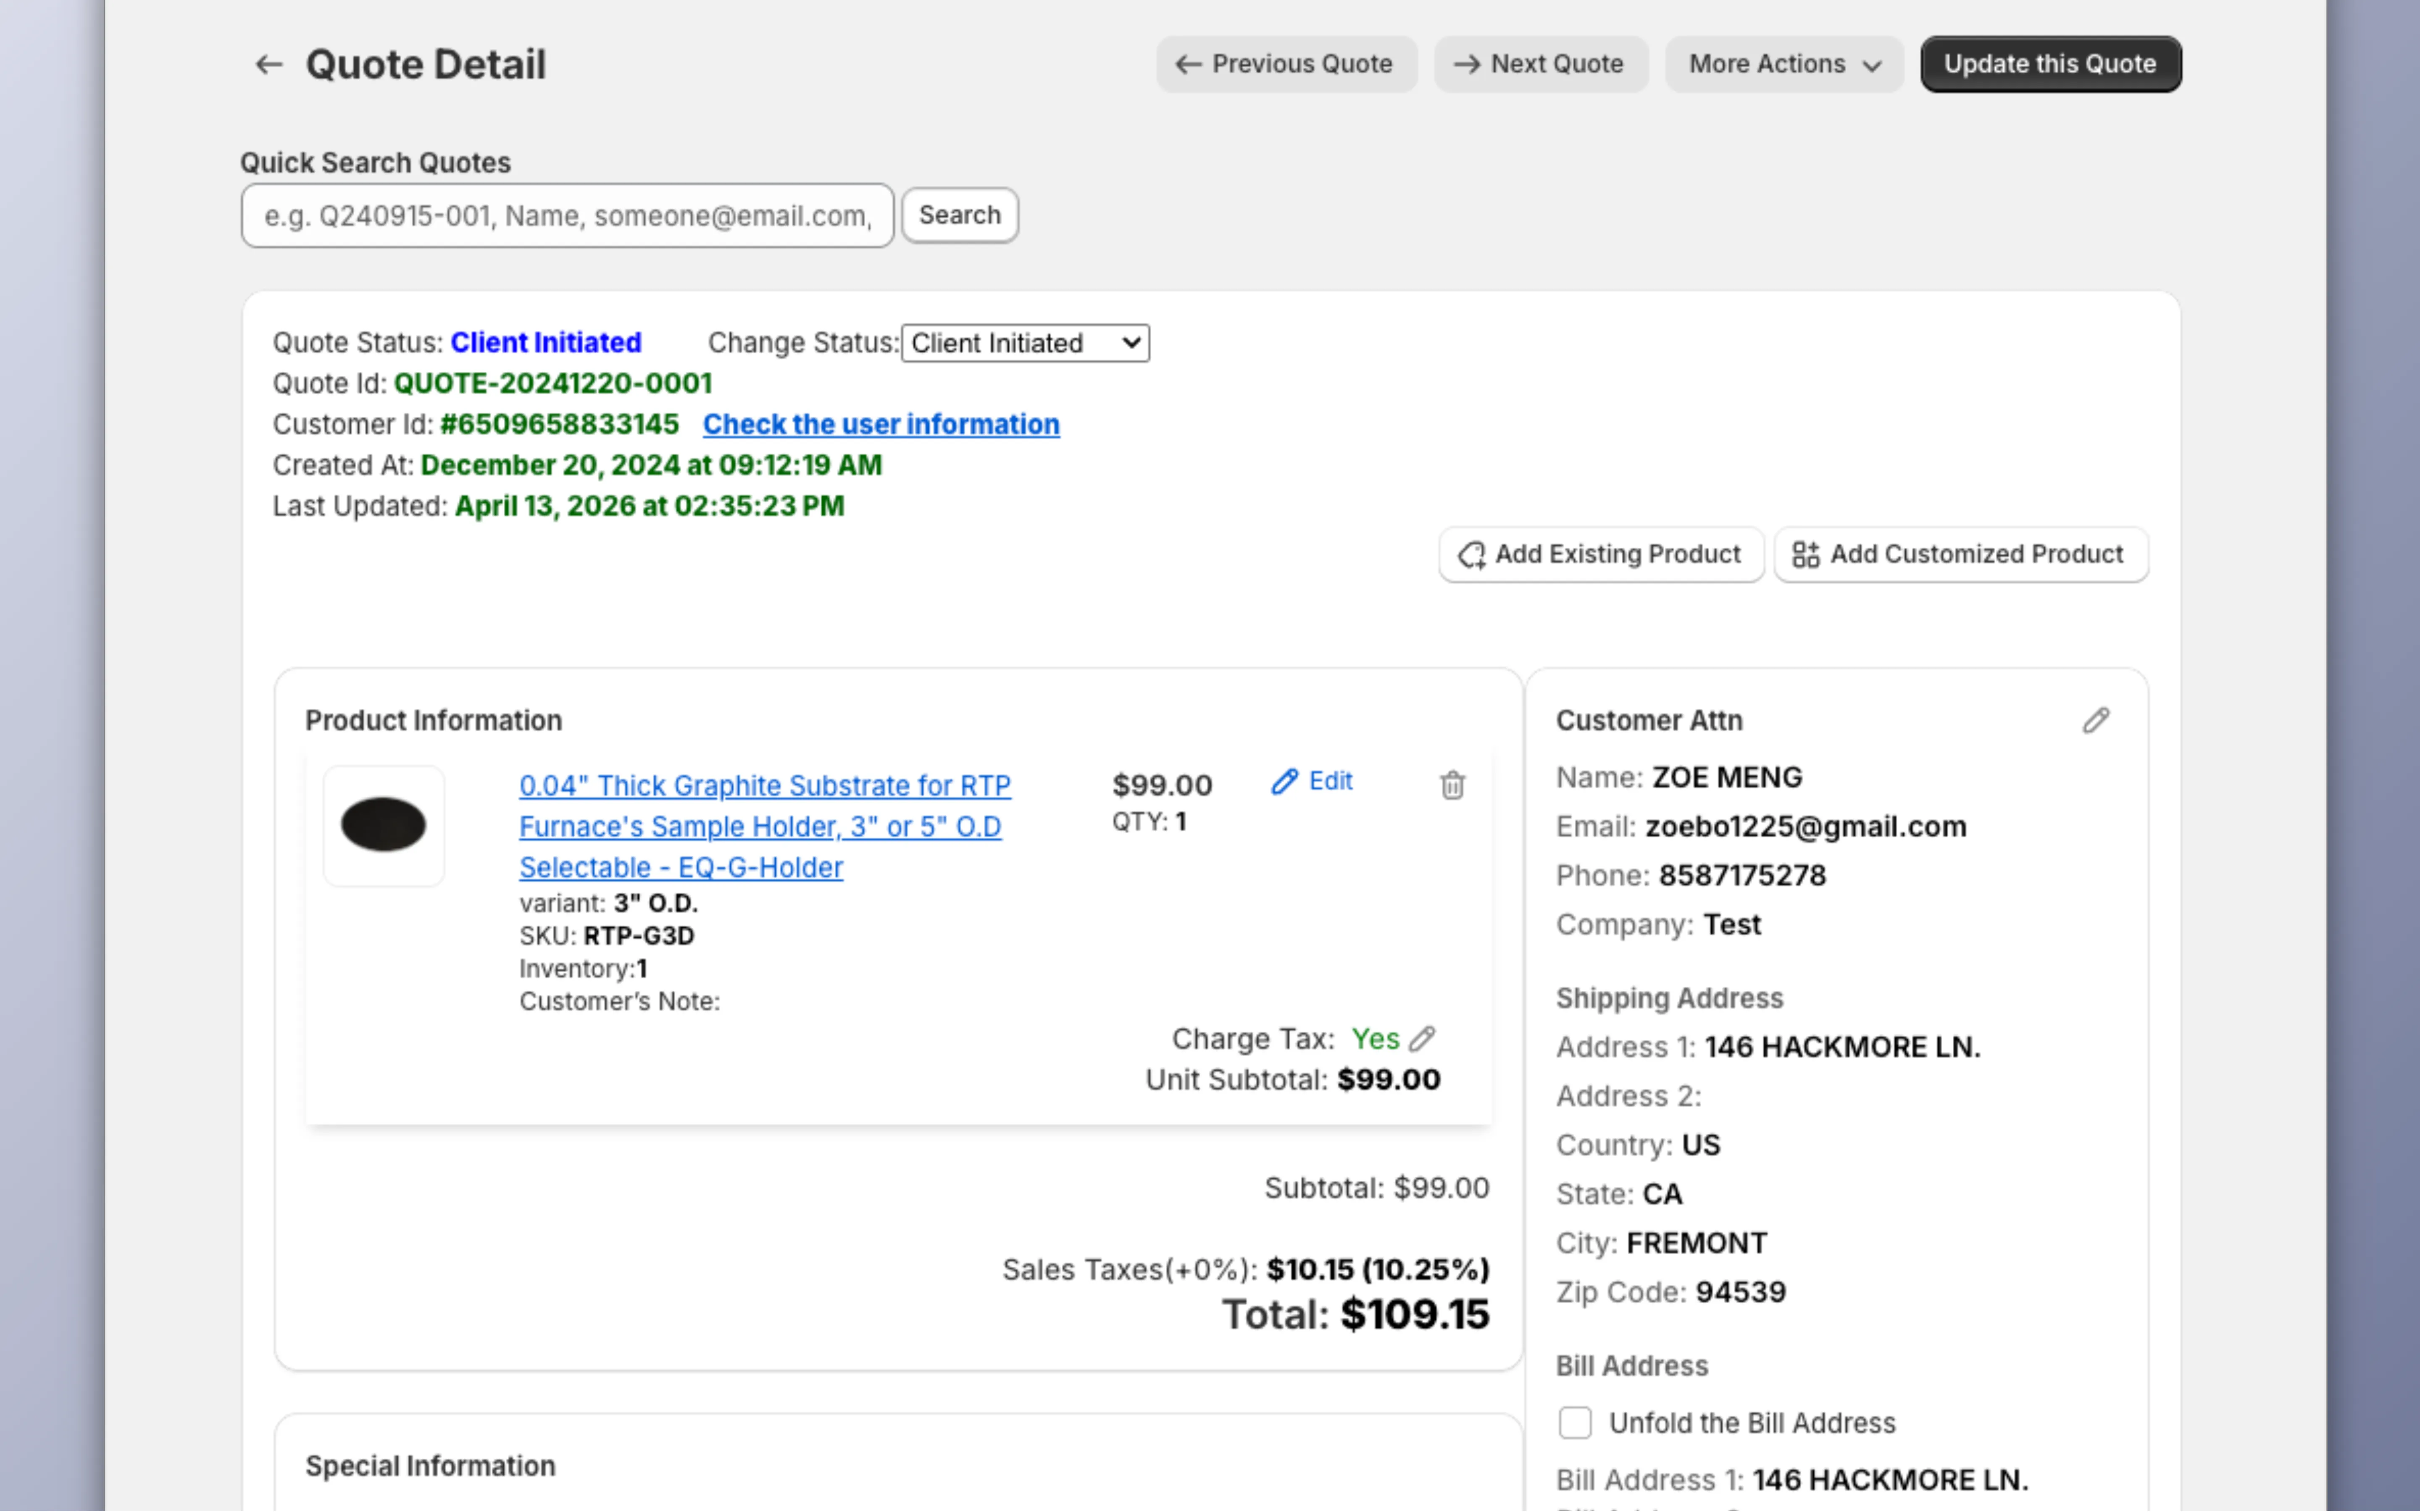Open the Change Status dropdown

(x=1025, y=343)
